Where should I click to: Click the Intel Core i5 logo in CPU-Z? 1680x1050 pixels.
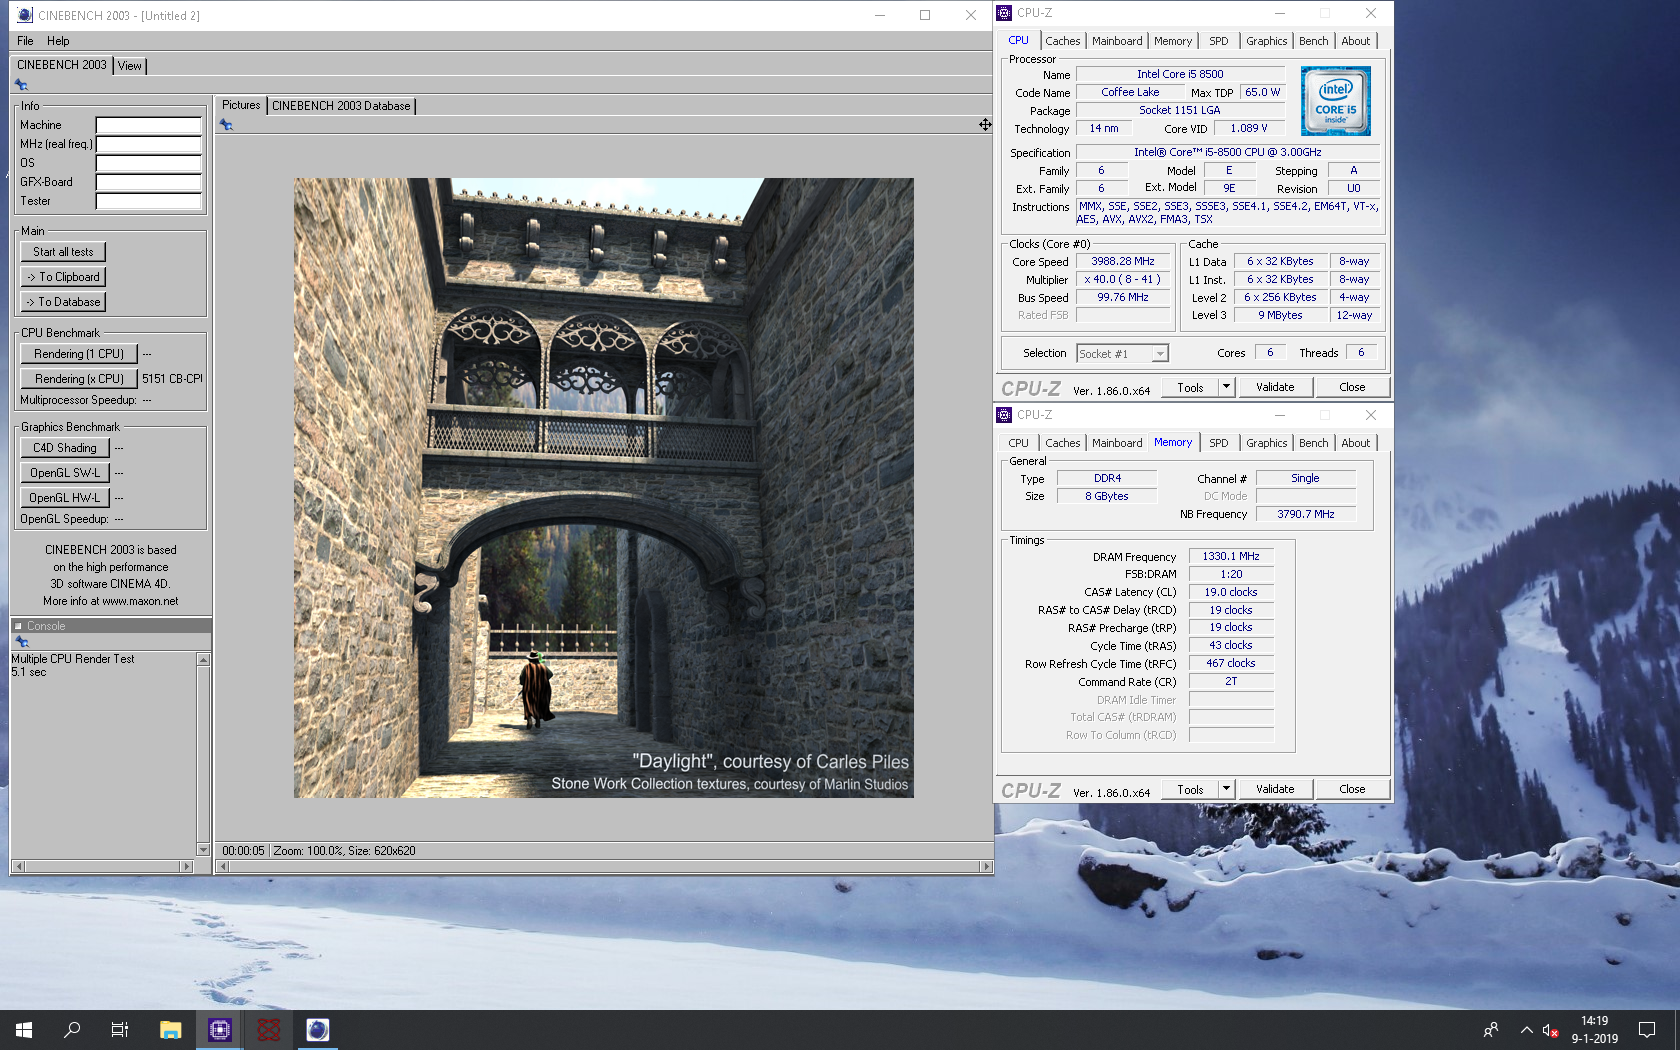(1335, 101)
